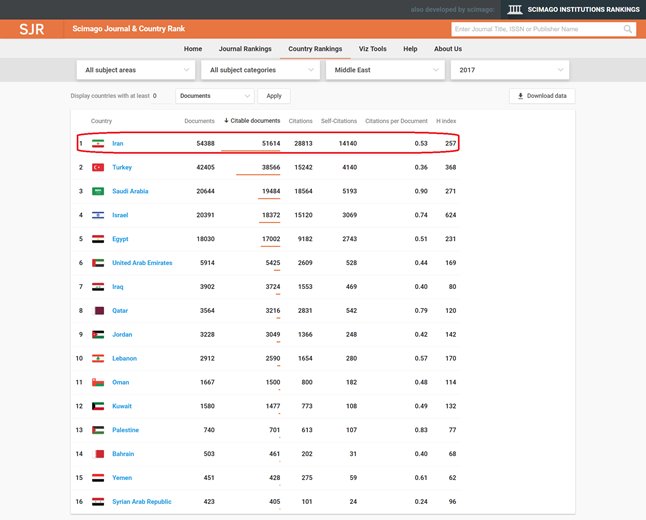Image resolution: width=646 pixels, height=520 pixels.
Task: Click the Iran flag icon
Action: pyautogui.click(x=98, y=144)
